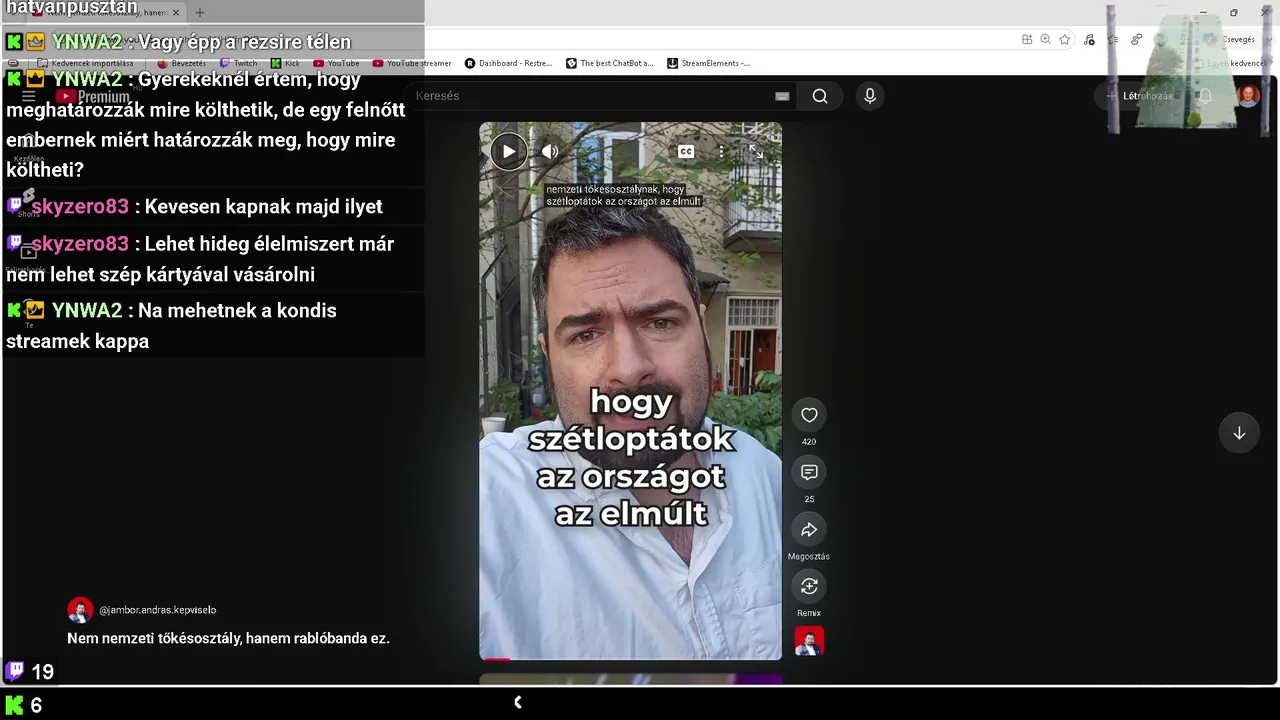Like the Short with the heart button

pos(809,415)
